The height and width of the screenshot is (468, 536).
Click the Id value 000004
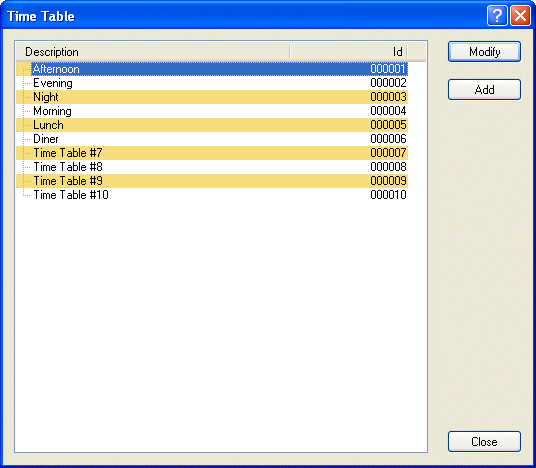(388, 111)
